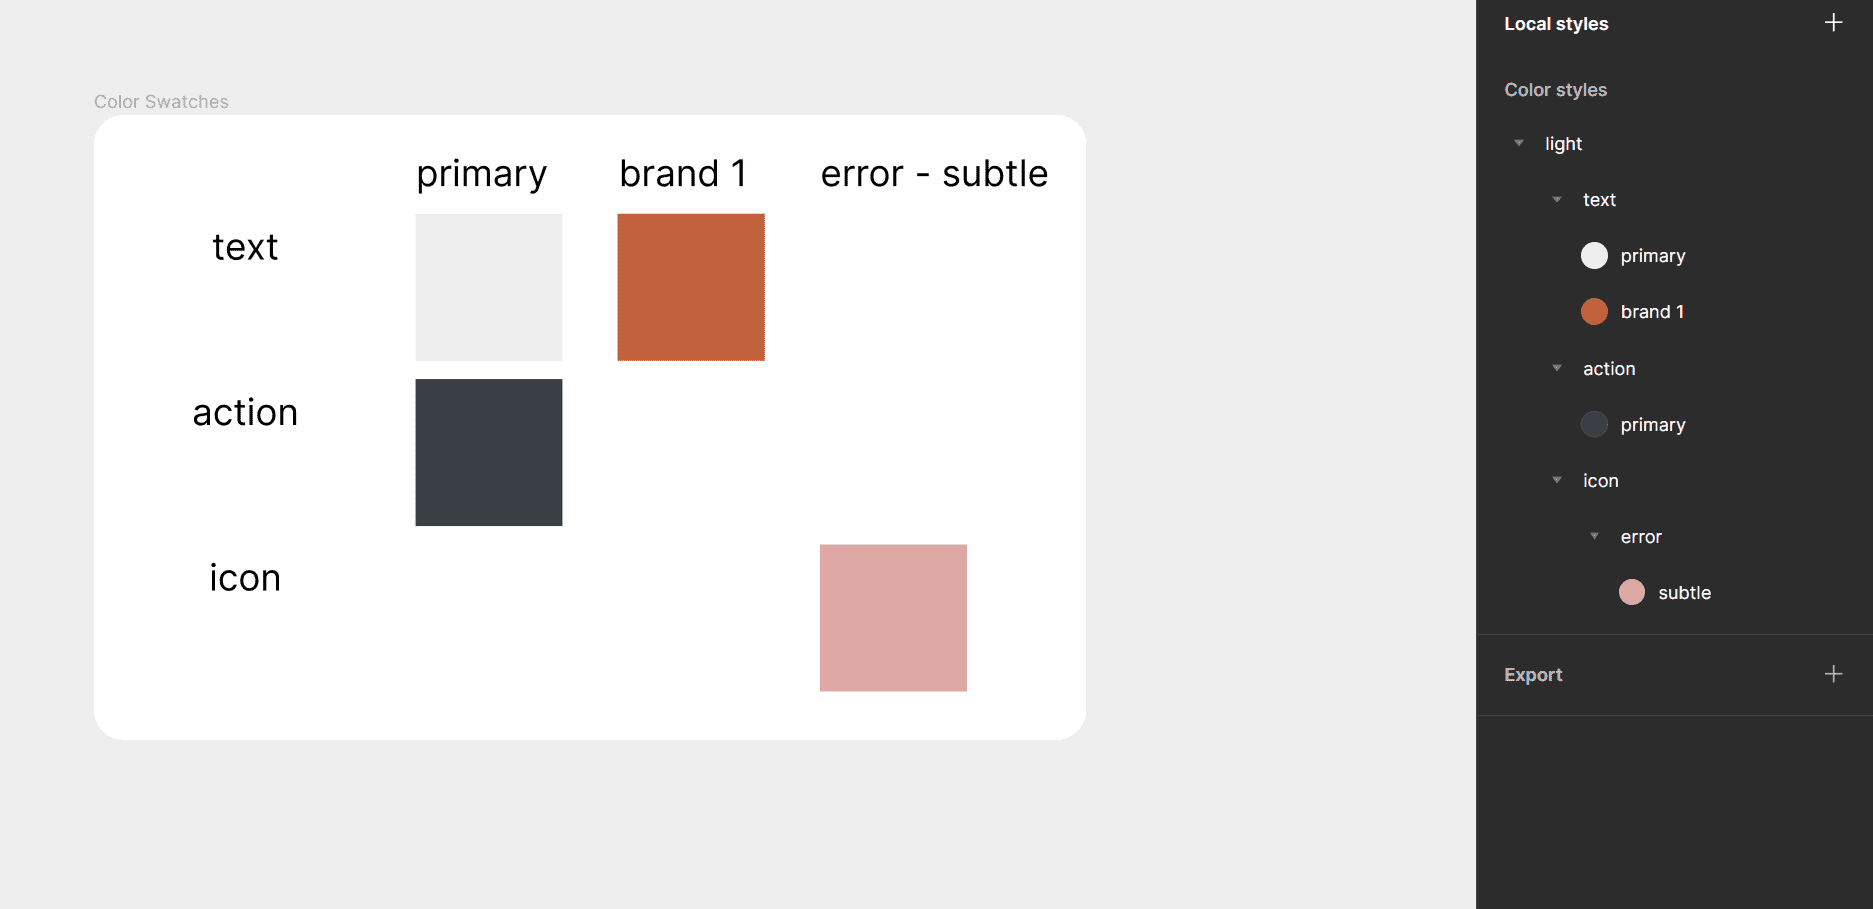Collapse the icon style folder arrow
Image resolution: width=1873 pixels, height=909 pixels.
(1557, 480)
